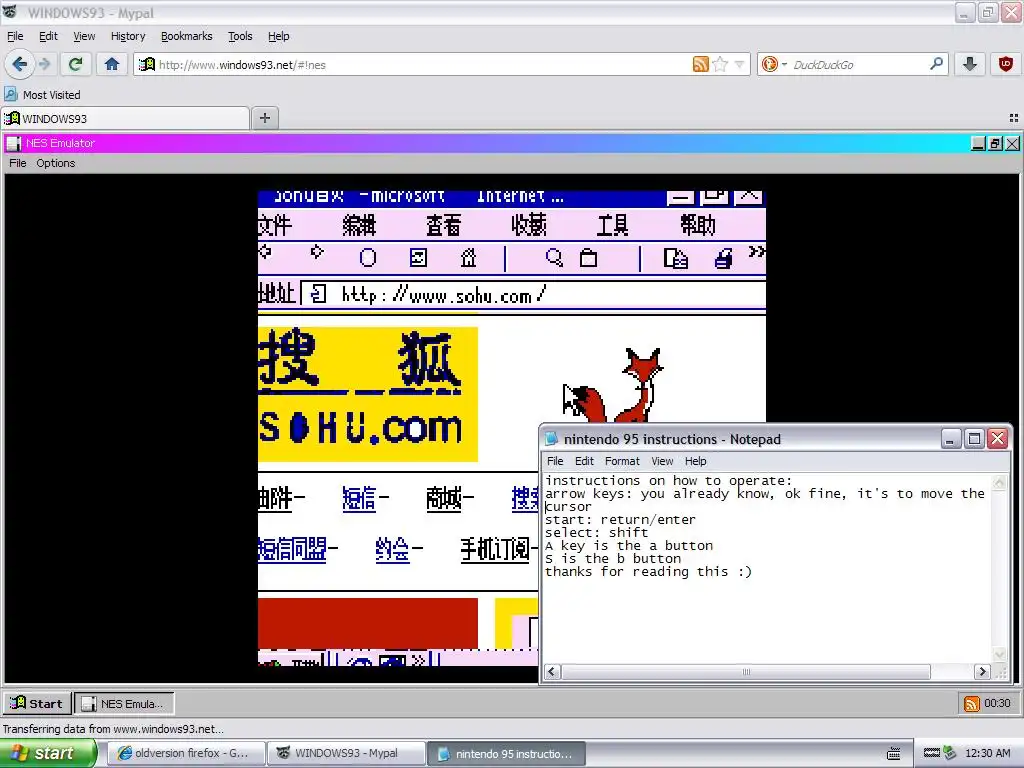Open a new tab with plus button
This screenshot has width=1024, height=768.
[x=264, y=118]
